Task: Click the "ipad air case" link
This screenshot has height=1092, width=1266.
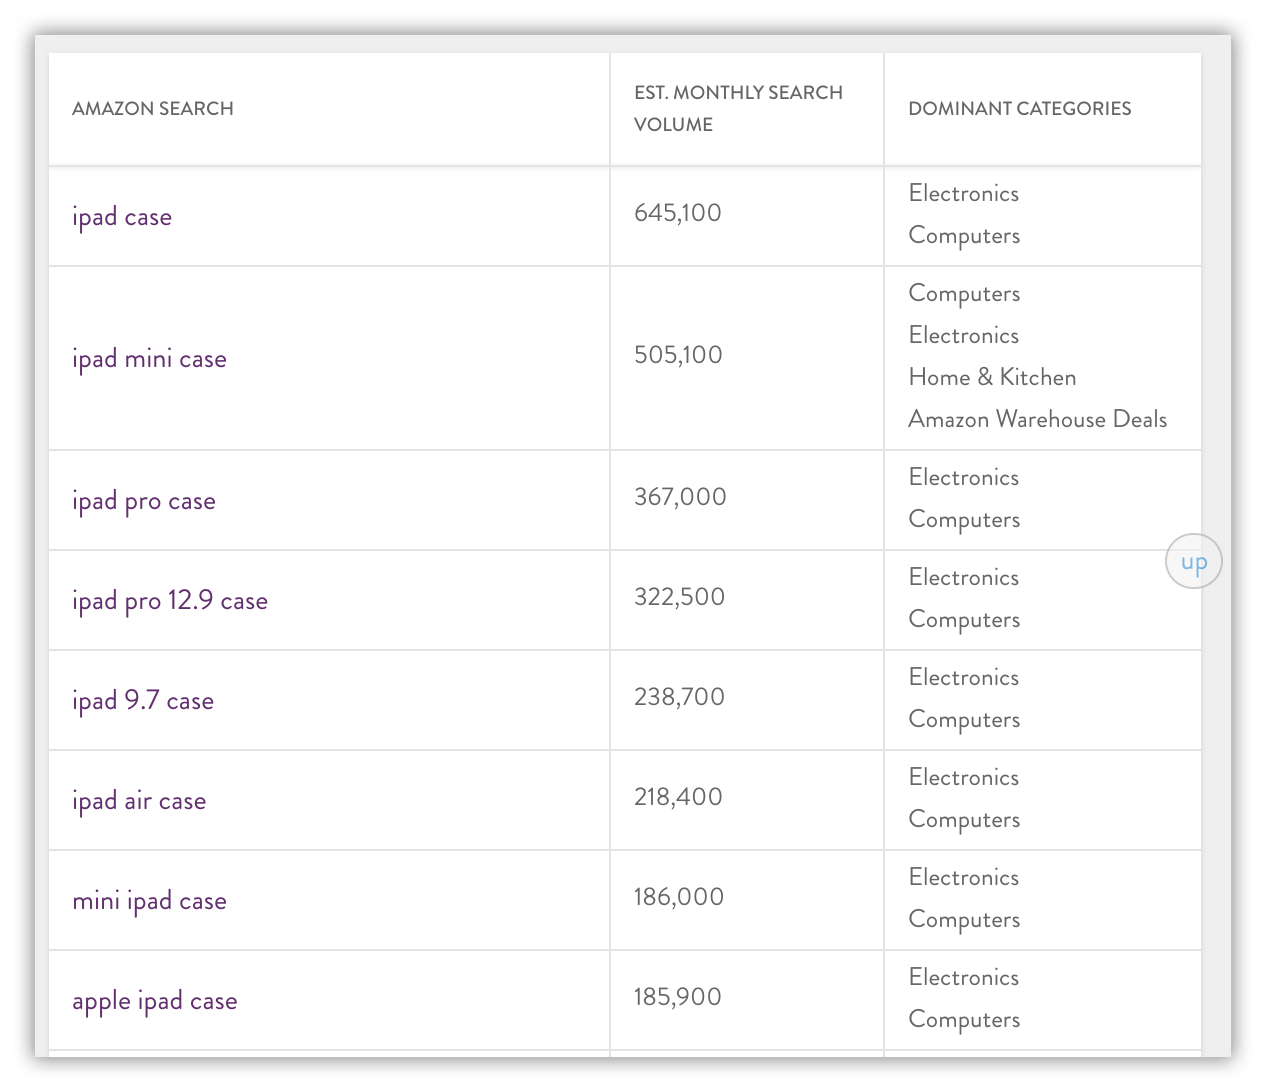Action: click(x=139, y=801)
